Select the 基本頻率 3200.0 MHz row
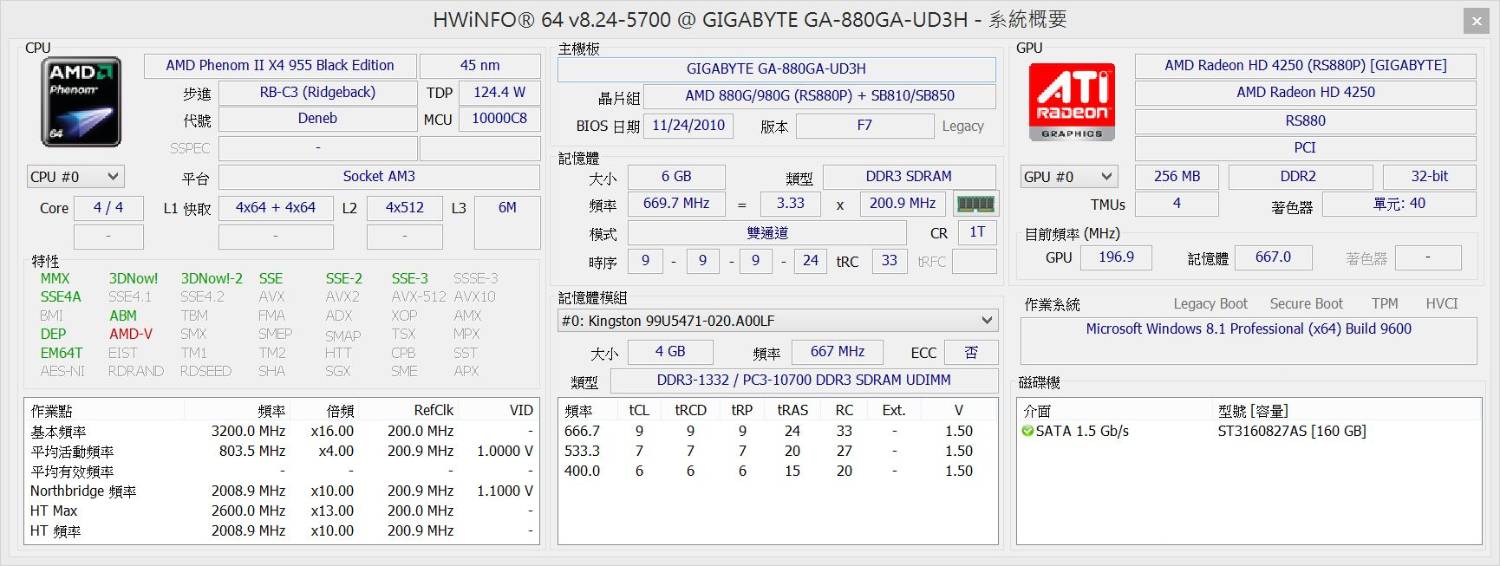The image size is (1500, 566). pos(282,431)
